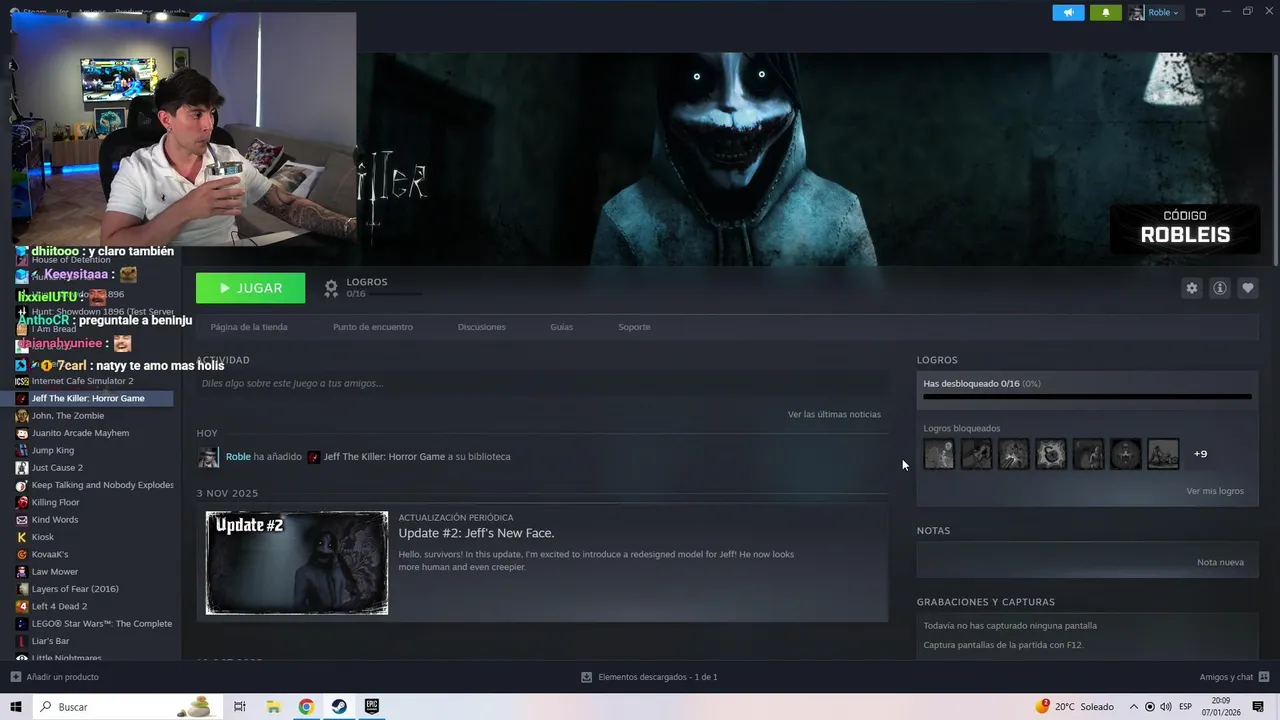Click Ver las últimas noticias link

pos(834,414)
